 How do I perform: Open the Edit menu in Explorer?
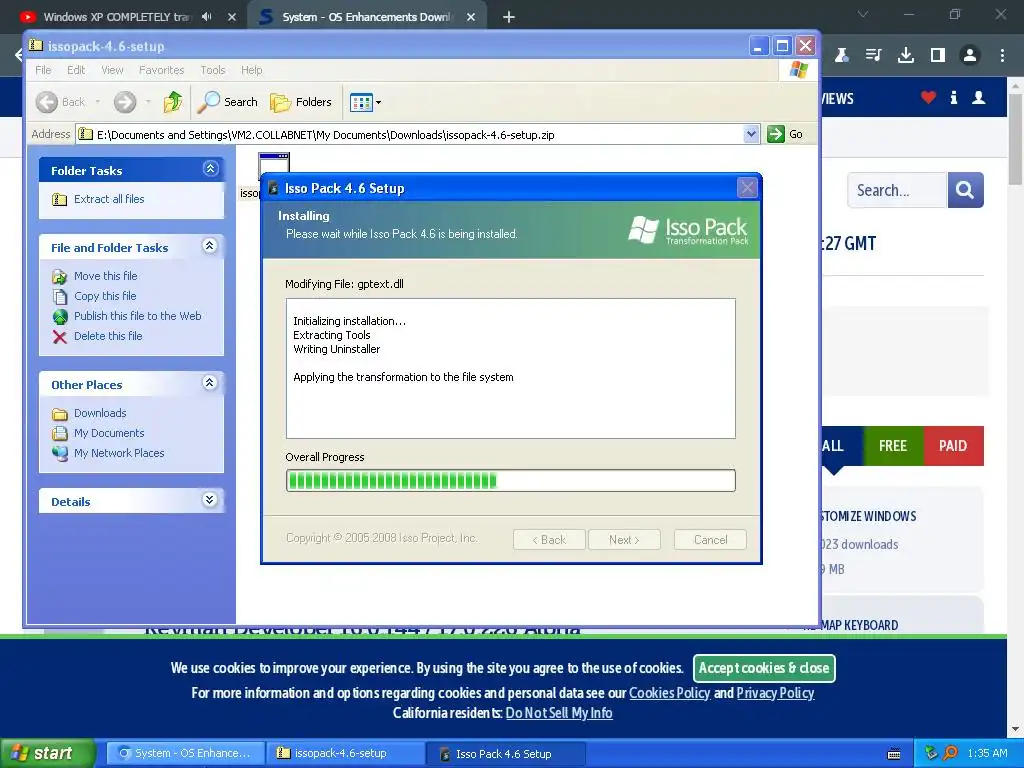pos(76,70)
